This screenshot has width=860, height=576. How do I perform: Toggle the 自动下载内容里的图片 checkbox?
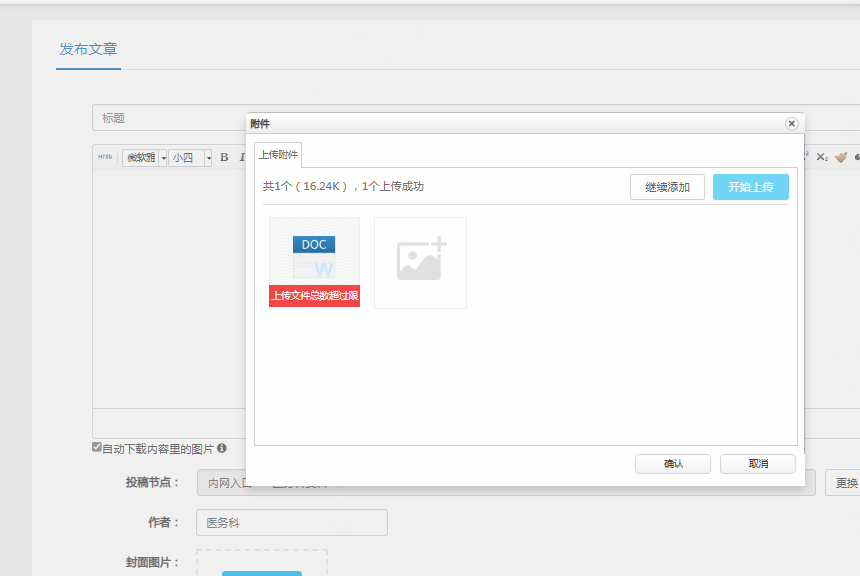click(97, 448)
